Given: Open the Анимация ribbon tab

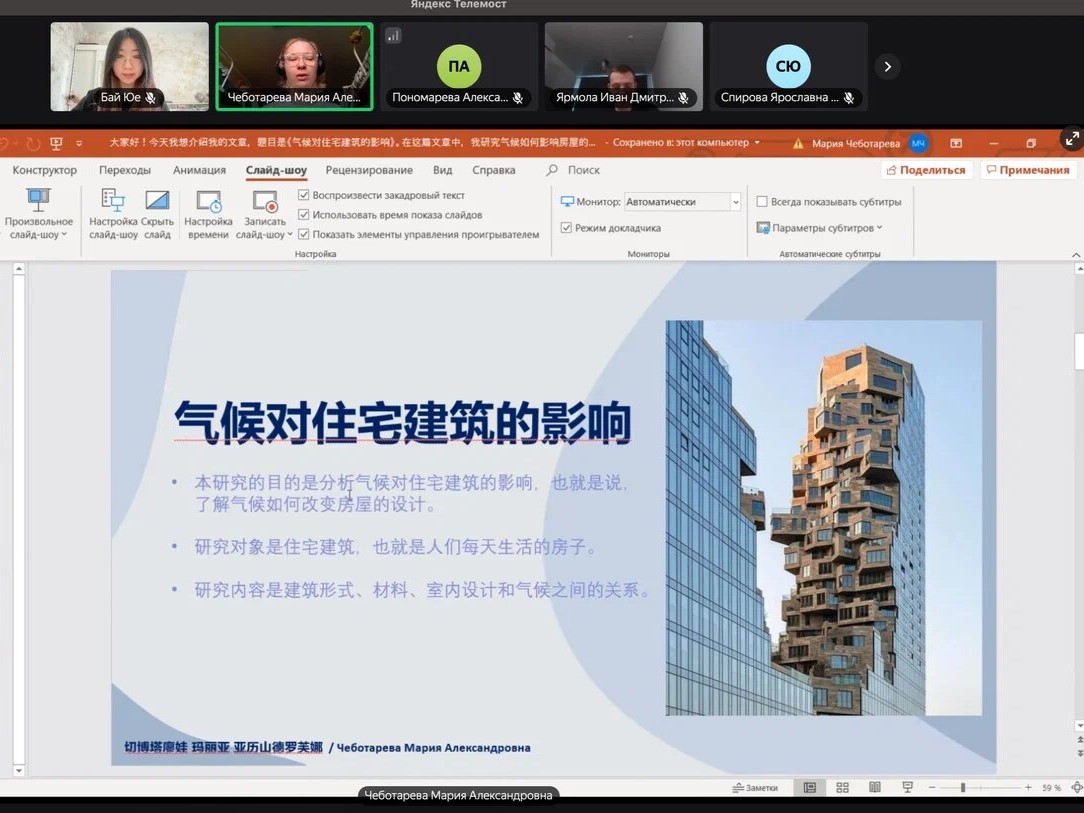Looking at the screenshot, I should pos(199,170).
